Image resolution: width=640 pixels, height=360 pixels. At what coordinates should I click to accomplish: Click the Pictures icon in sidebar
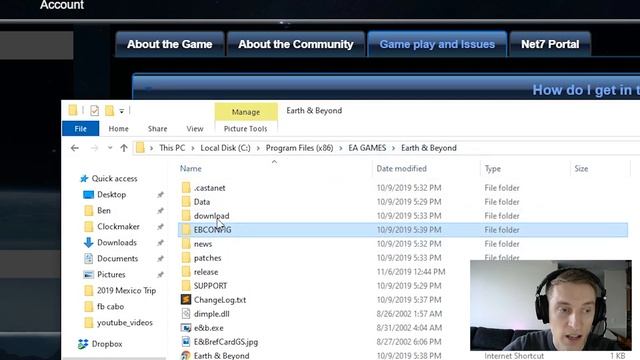[x=88, y=274]
